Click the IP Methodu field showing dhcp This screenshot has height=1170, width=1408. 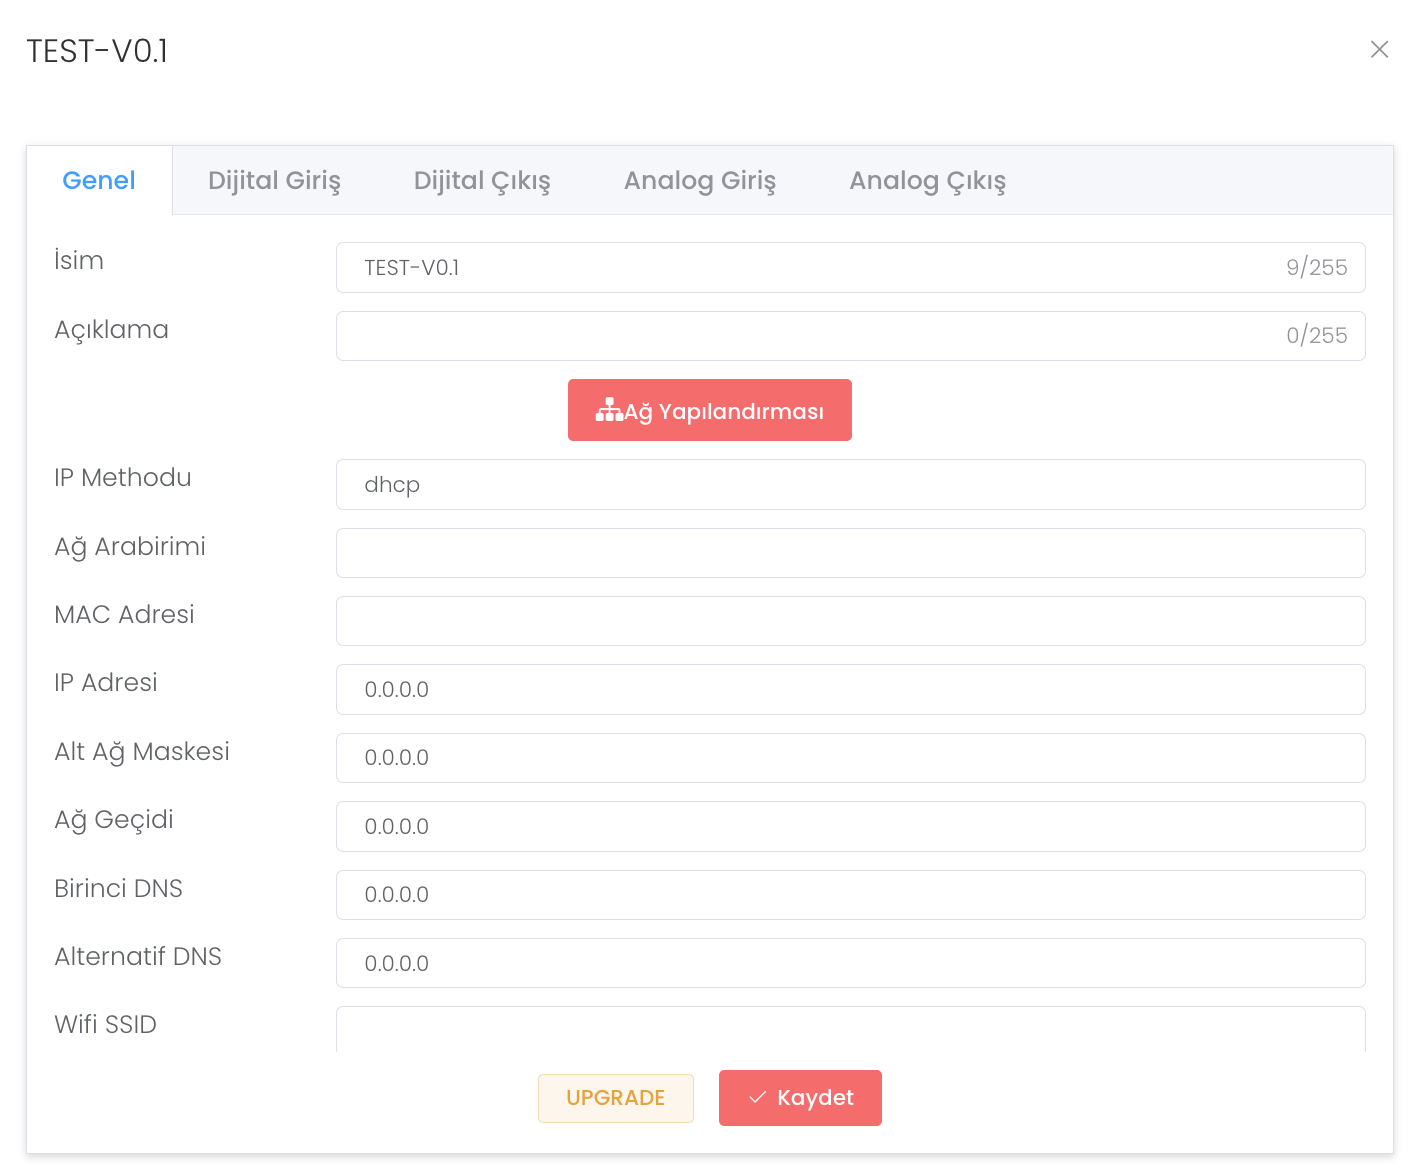click(850, 485)
